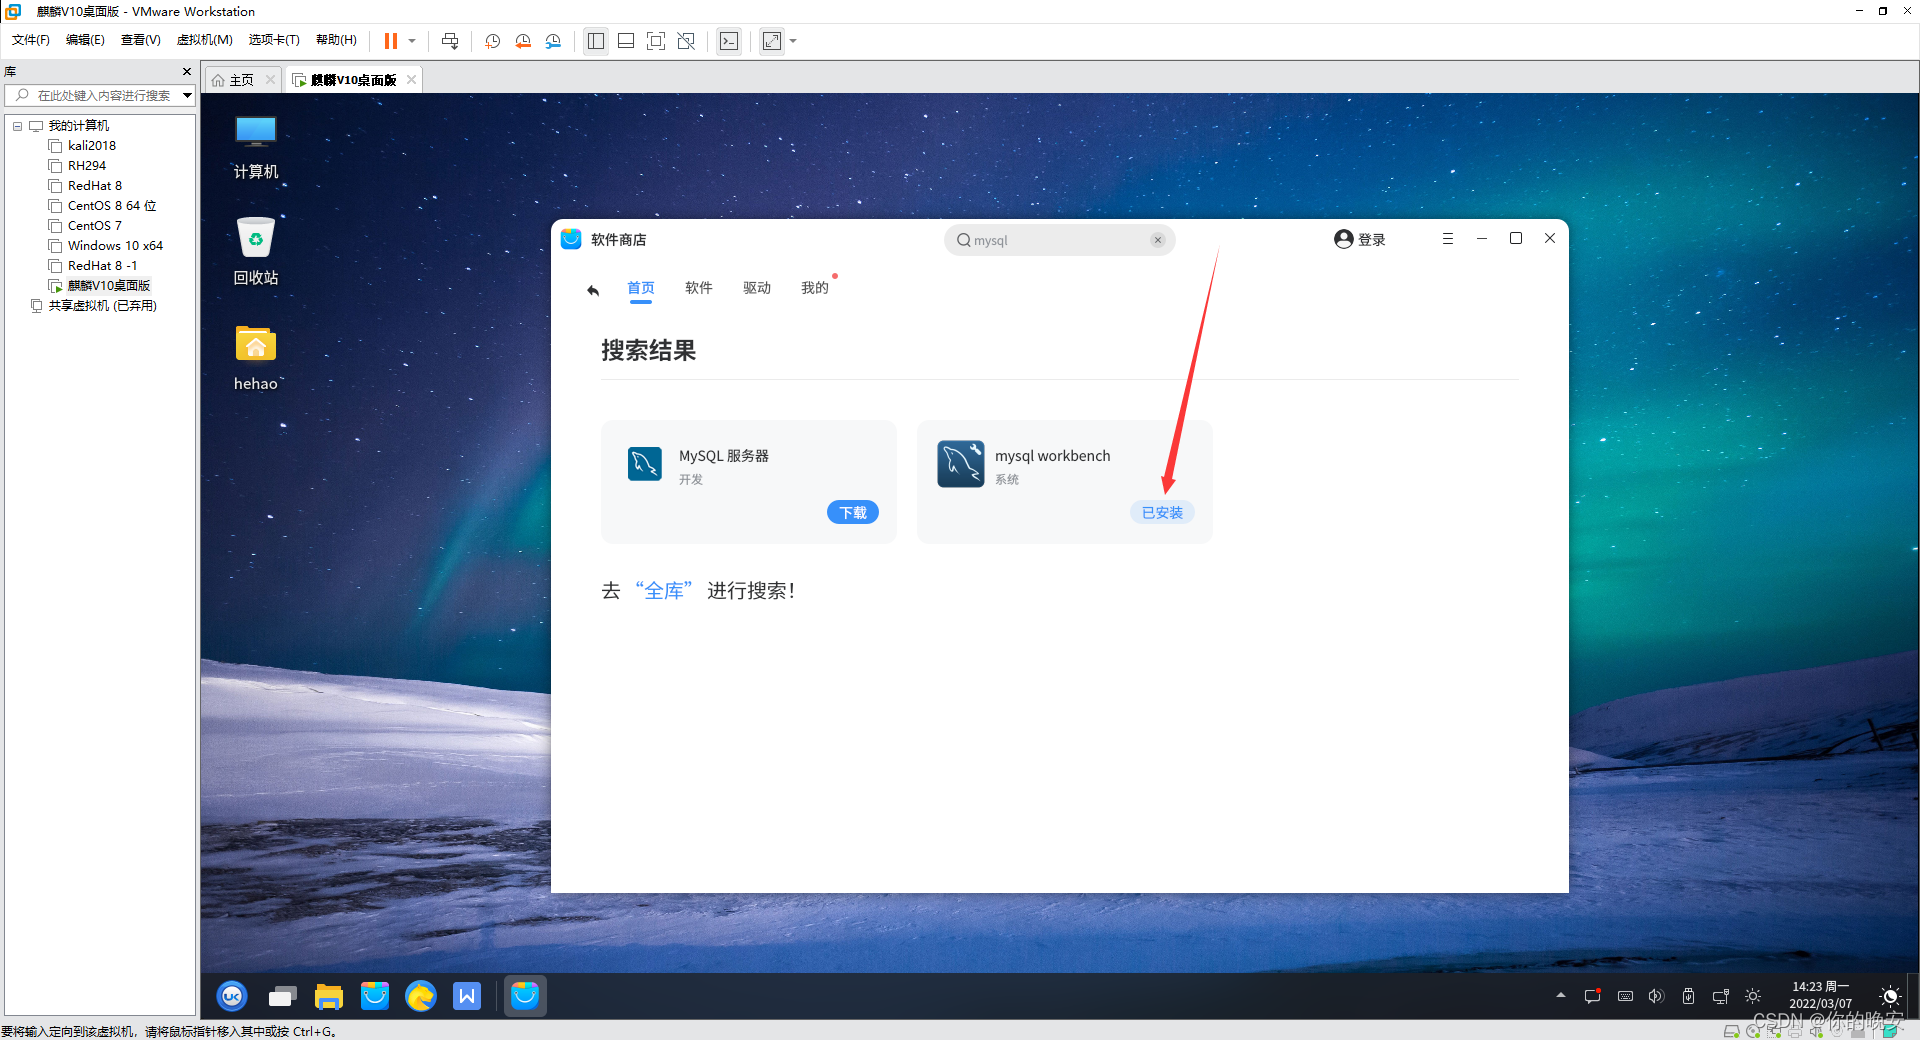Click the VMware pause virtual machine icon
The height and width of the screenshot is (1040, 1920).
(x=391, y=41)
